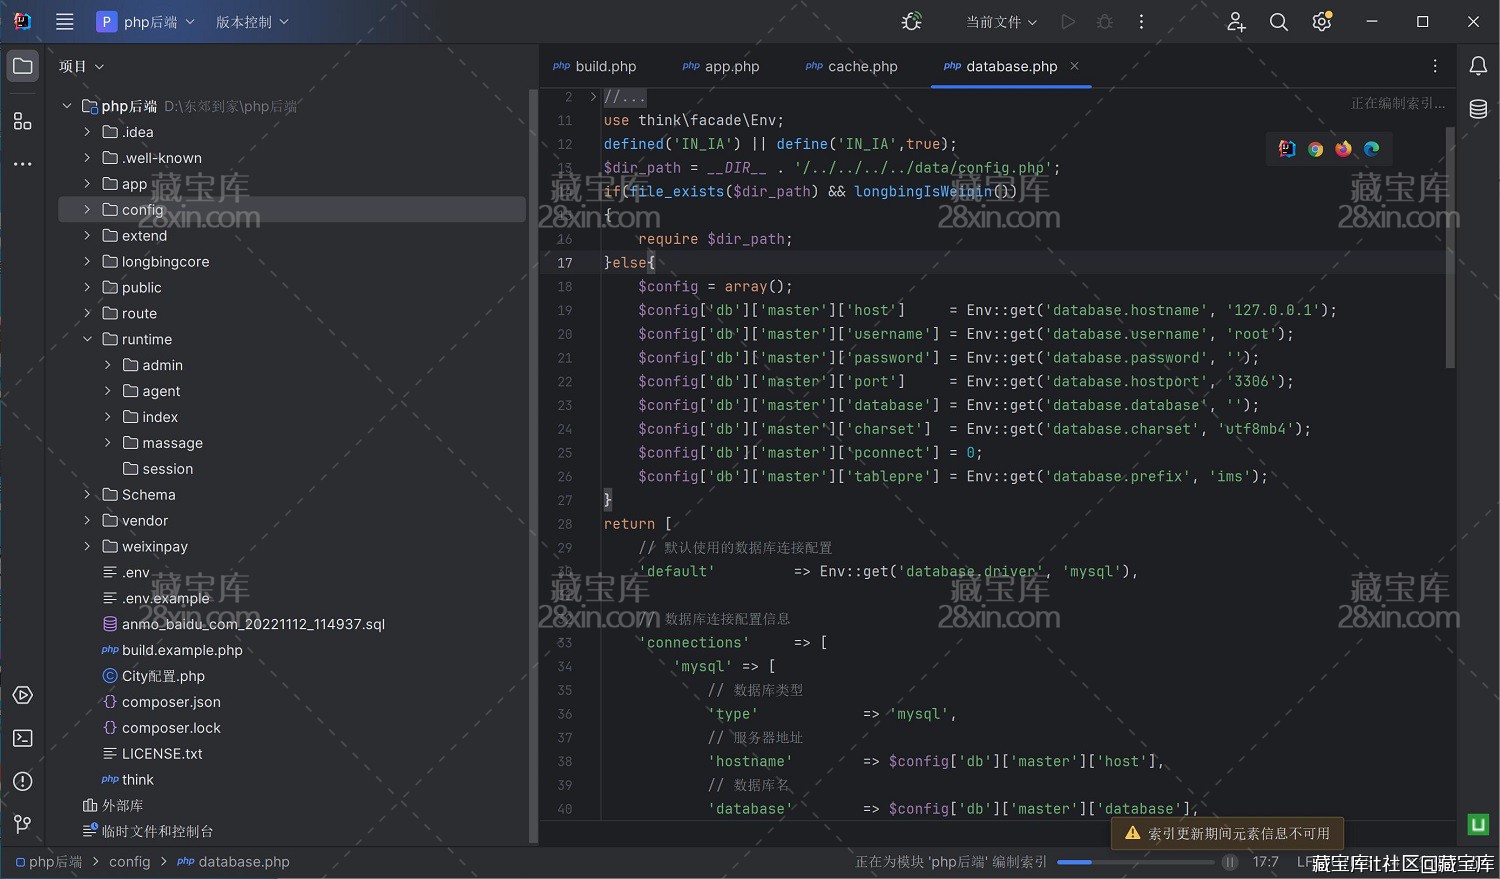Click the Search Everywhere magnifier
The image size is (1500, 879).
1278,22
